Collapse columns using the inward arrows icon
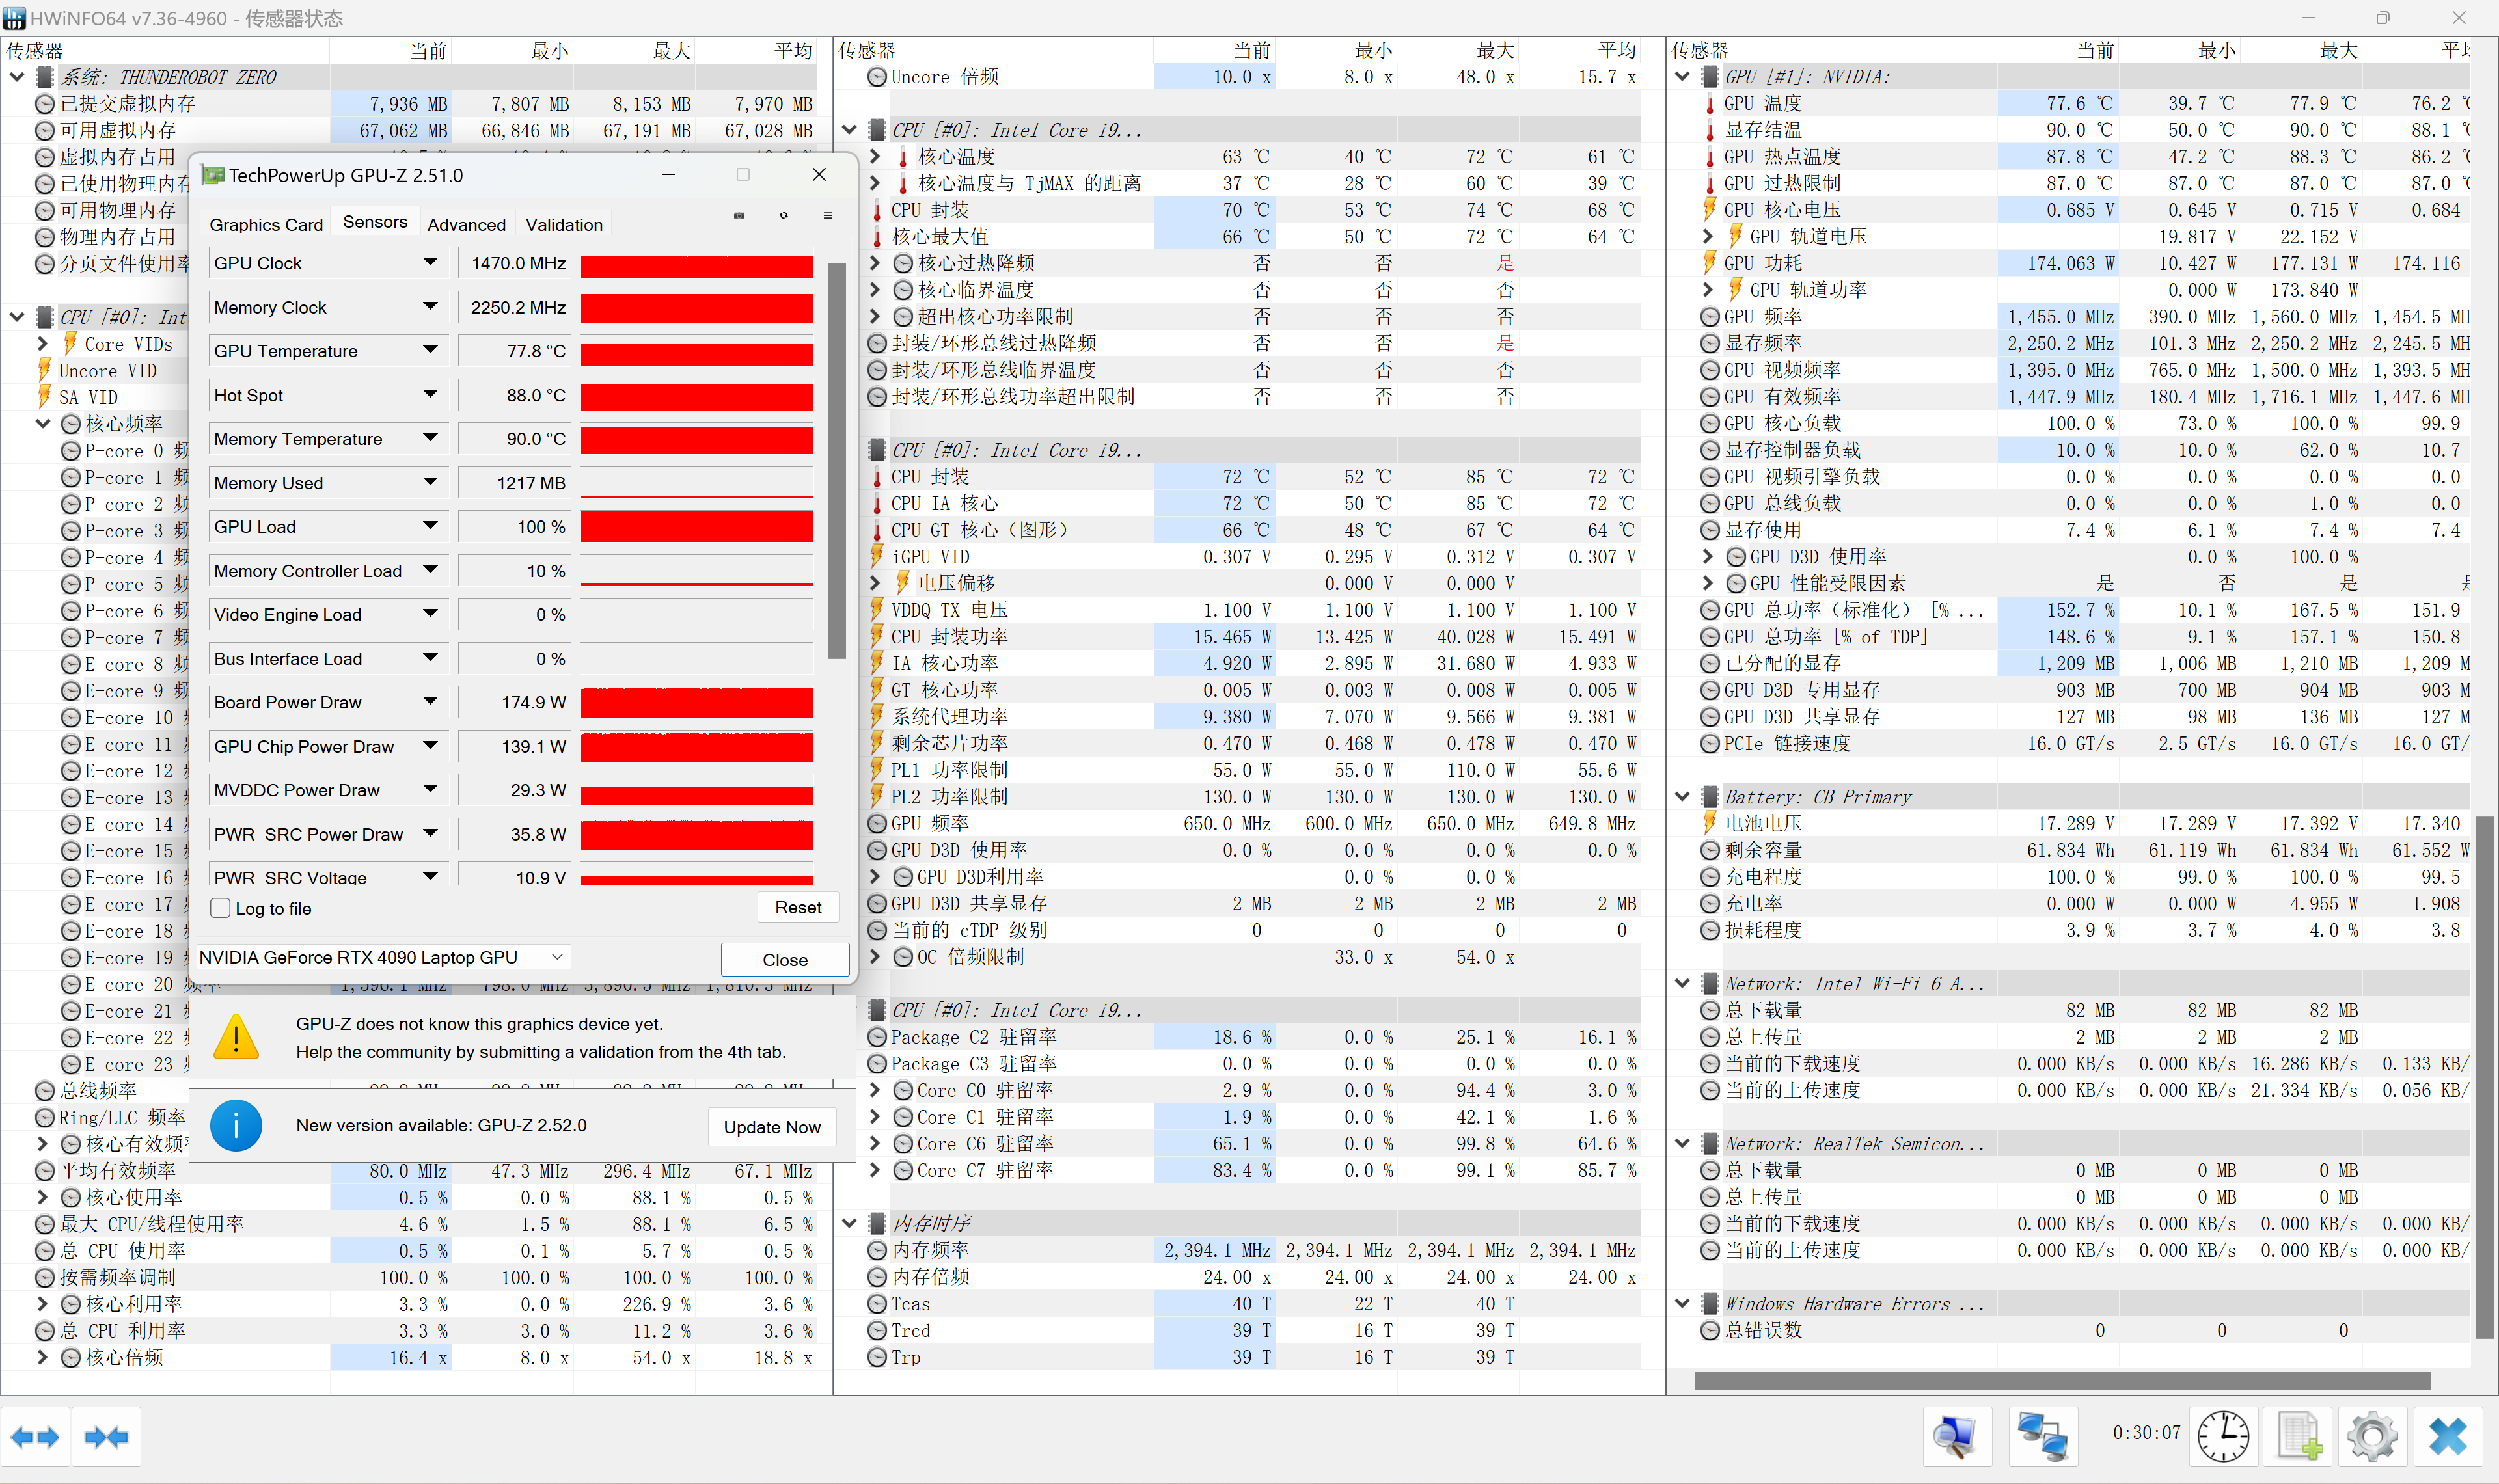Viewport: 2499px width, 1484px height. click(106, 1437)
